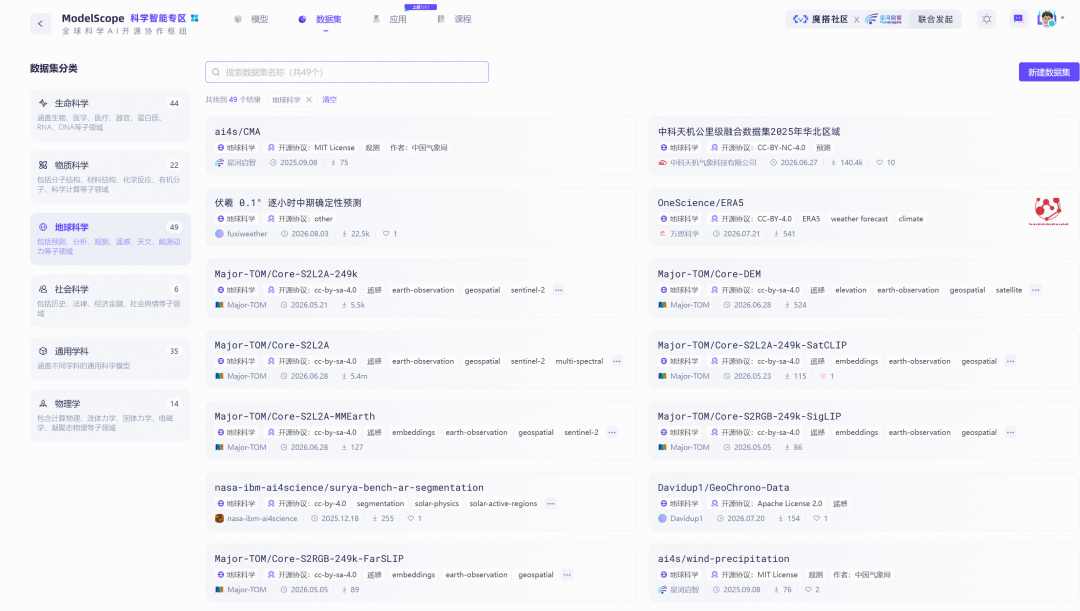Switch to the 课程 tab
The image size is (1080, 611).
tap(455, 19)
